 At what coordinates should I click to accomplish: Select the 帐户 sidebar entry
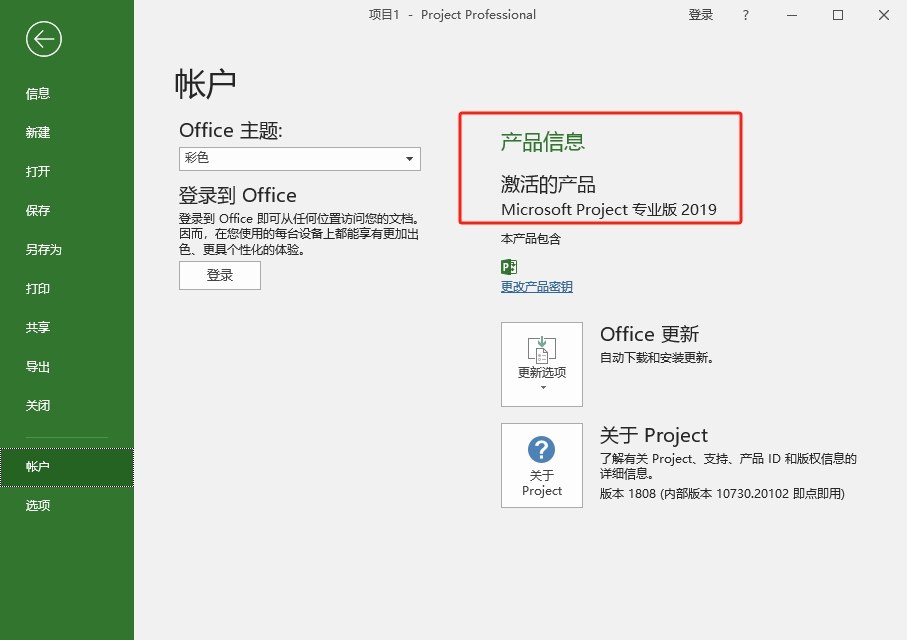67,467
